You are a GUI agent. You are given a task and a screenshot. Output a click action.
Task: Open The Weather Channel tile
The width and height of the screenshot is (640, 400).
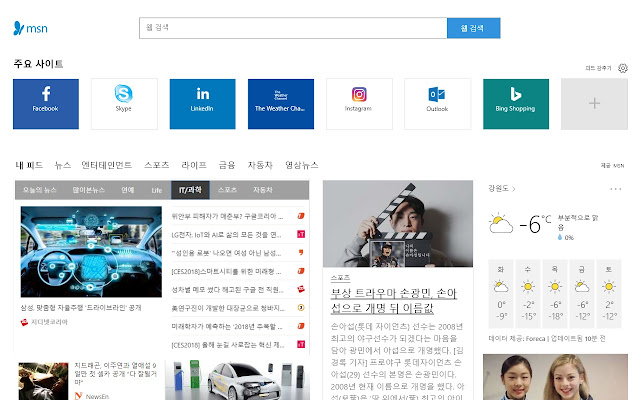click(x=281, y=104)
